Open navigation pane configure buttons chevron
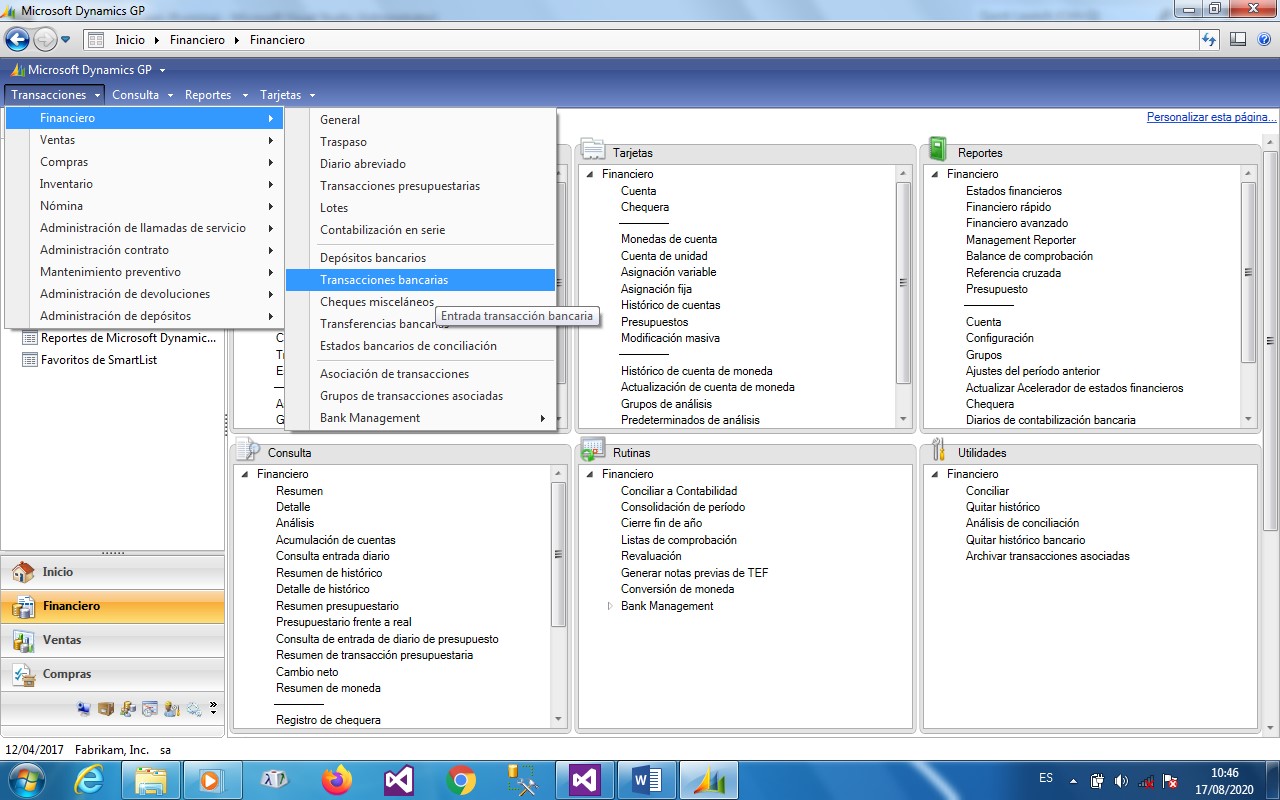 (213, 708)
